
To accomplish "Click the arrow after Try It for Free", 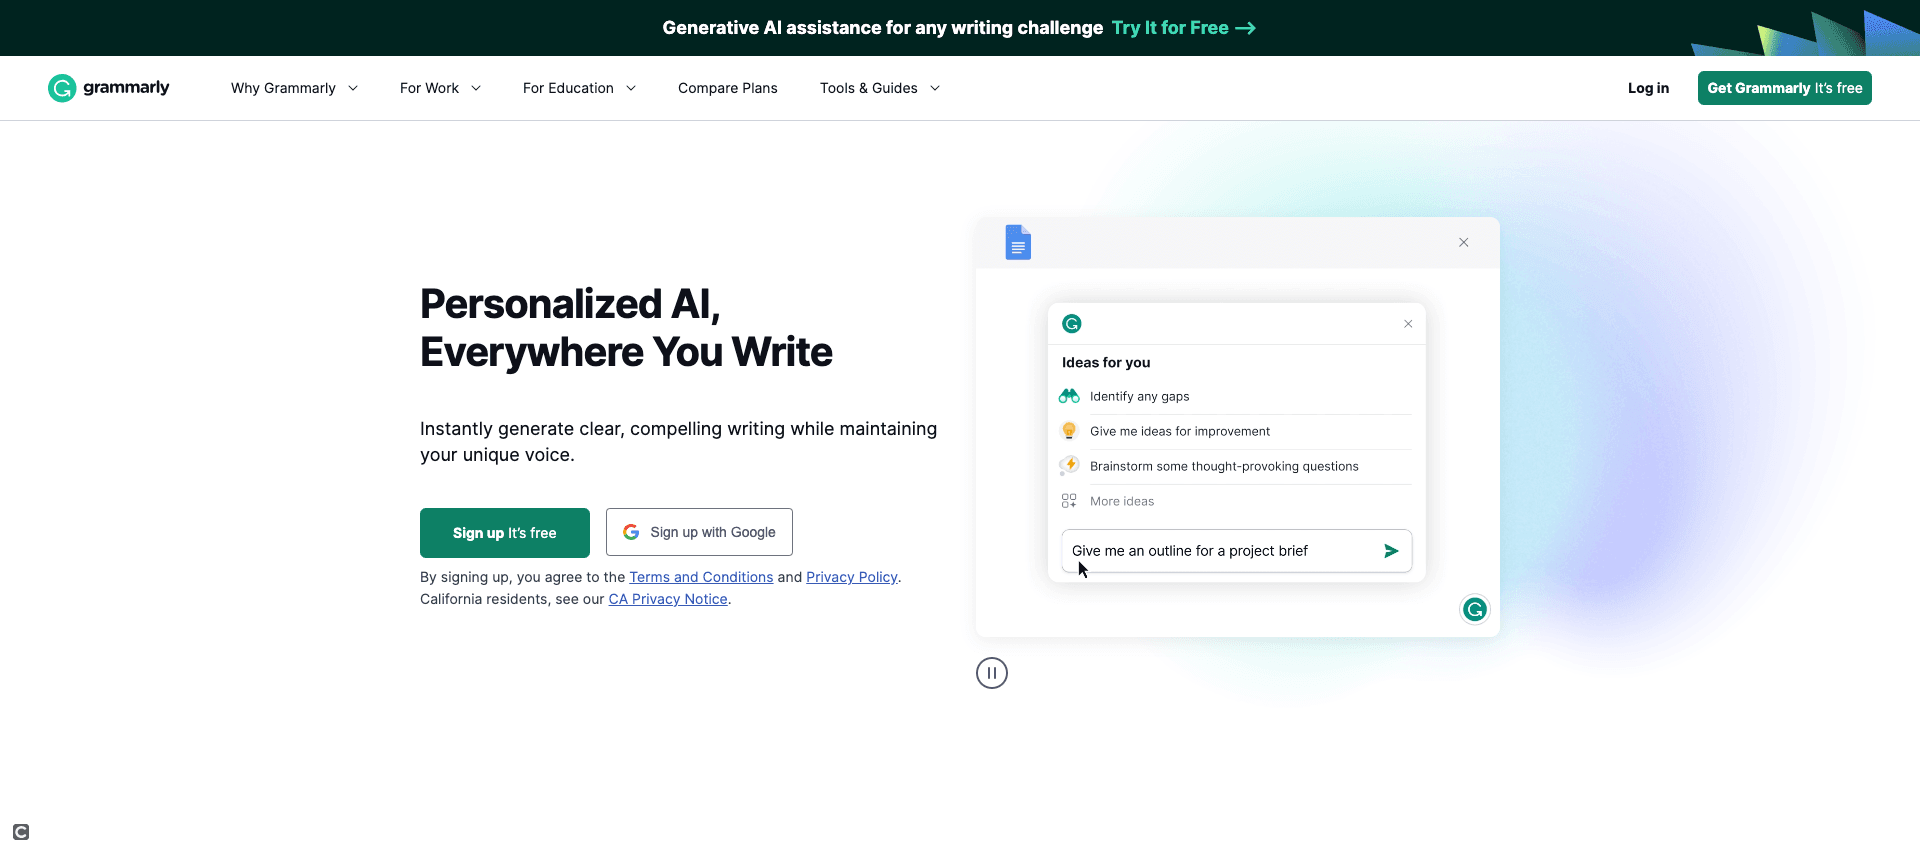I will [1246, 28].
